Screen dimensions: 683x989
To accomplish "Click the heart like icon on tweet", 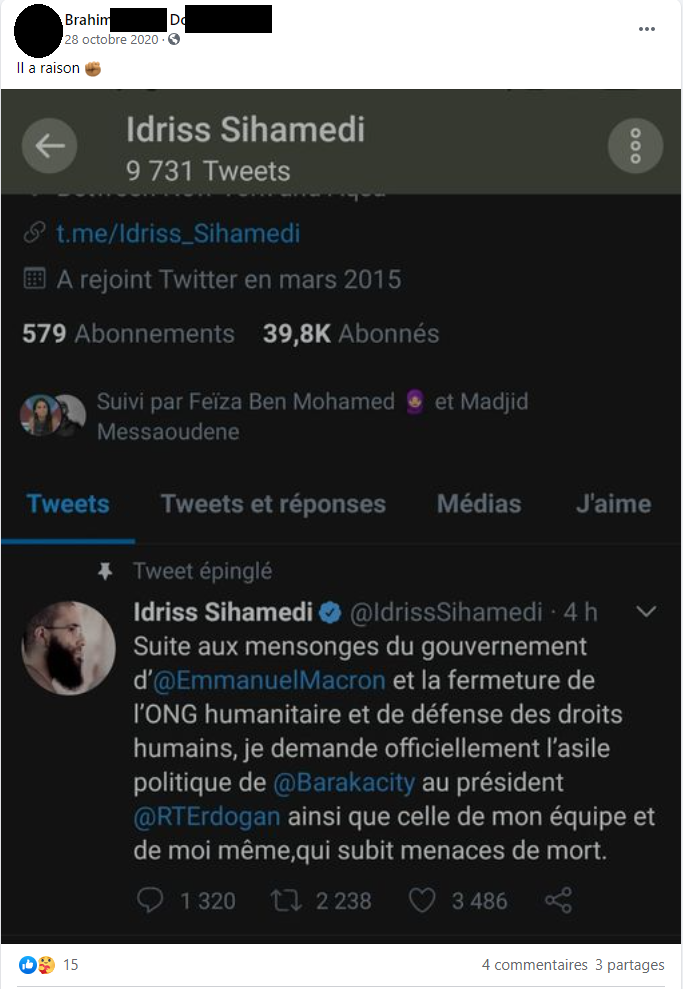I will [x=422, y=901].
